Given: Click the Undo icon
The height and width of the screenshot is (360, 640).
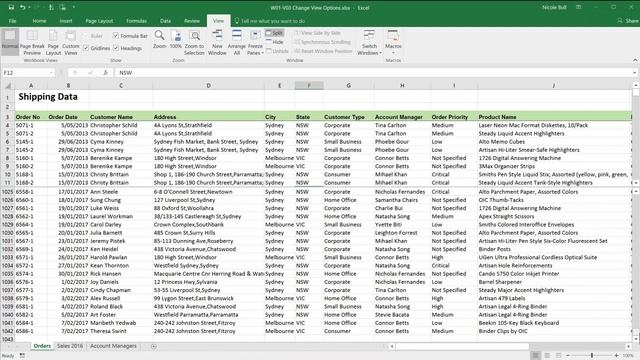Looking at the screenshot, I should coord(23,7).
